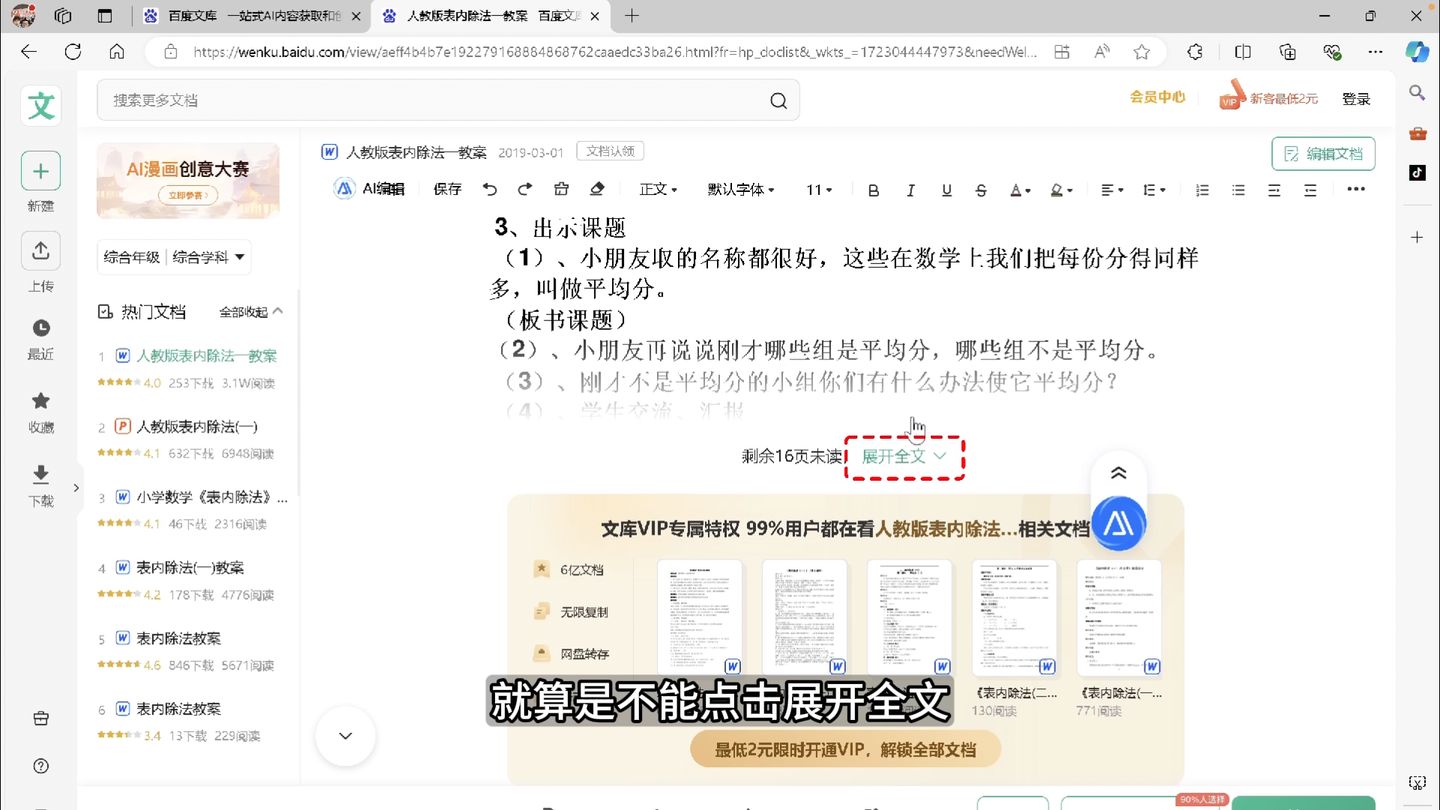
Task: Click the Wenku 文 logo icon
Action: [x=41, y=105]
